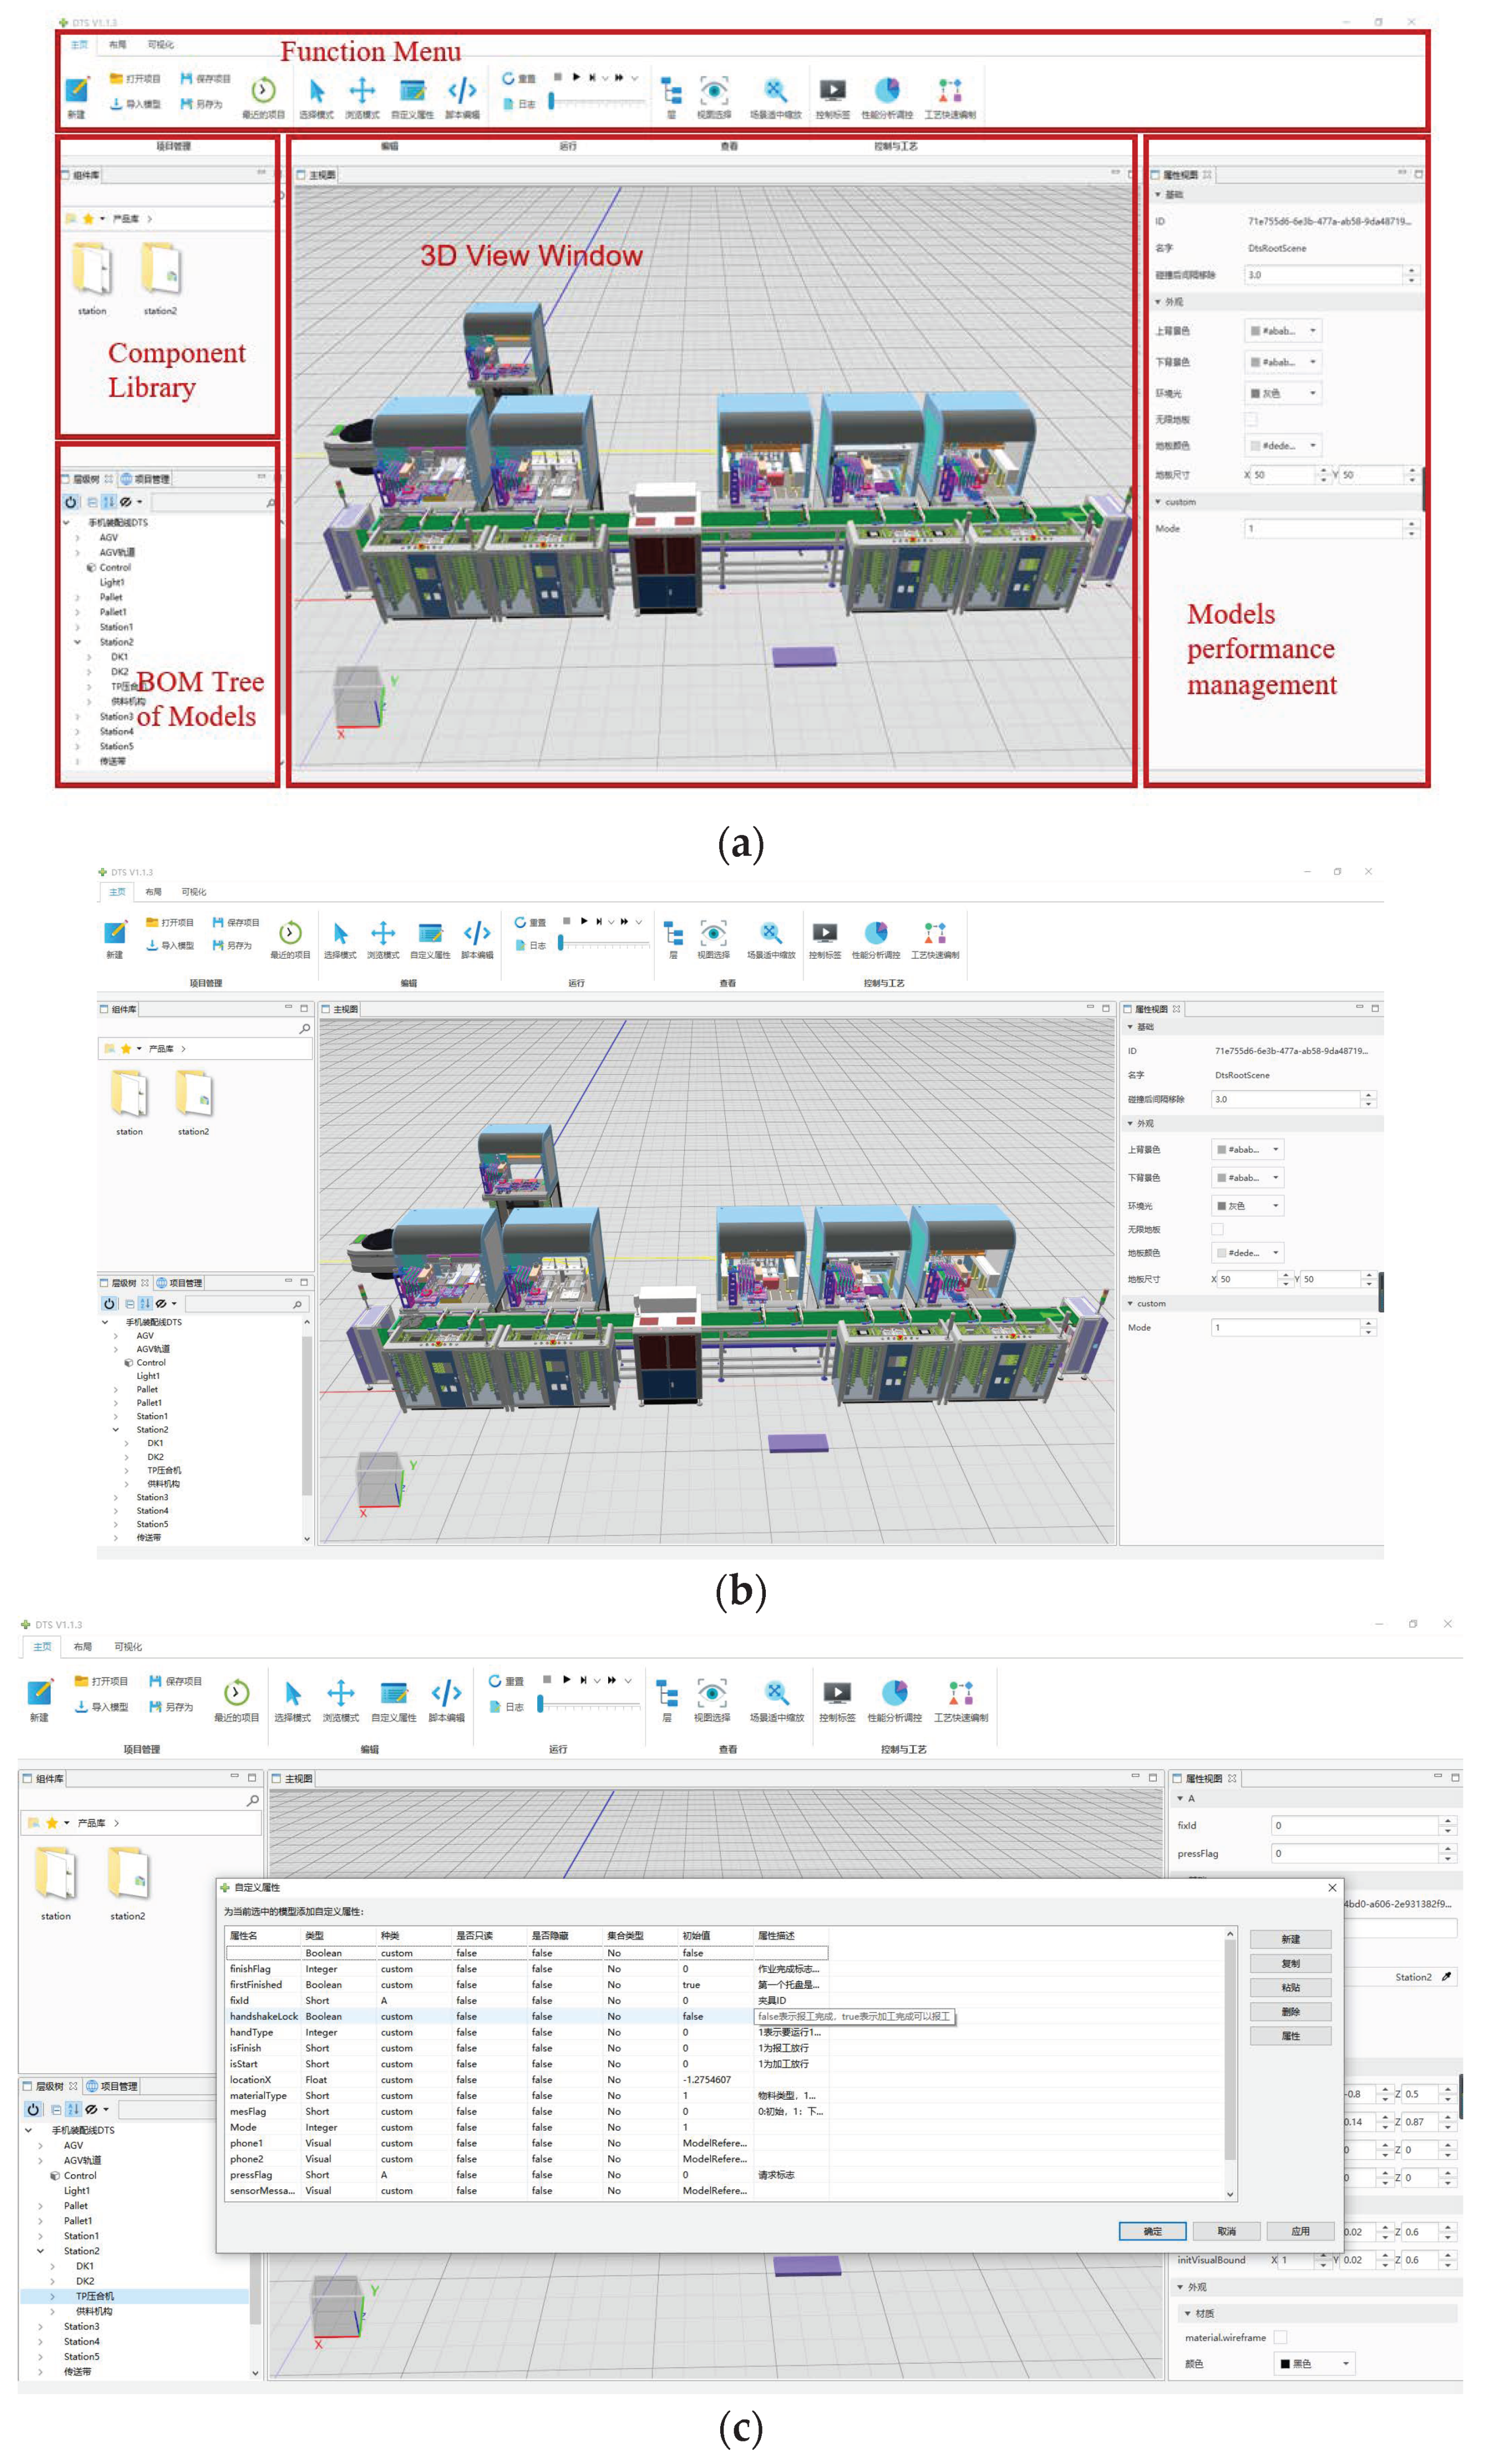Click the 应用 apply button
Image resolution: width=1486 pixels, height=2464 pixels.
pyautogui.click(x=1300, y=2231)
